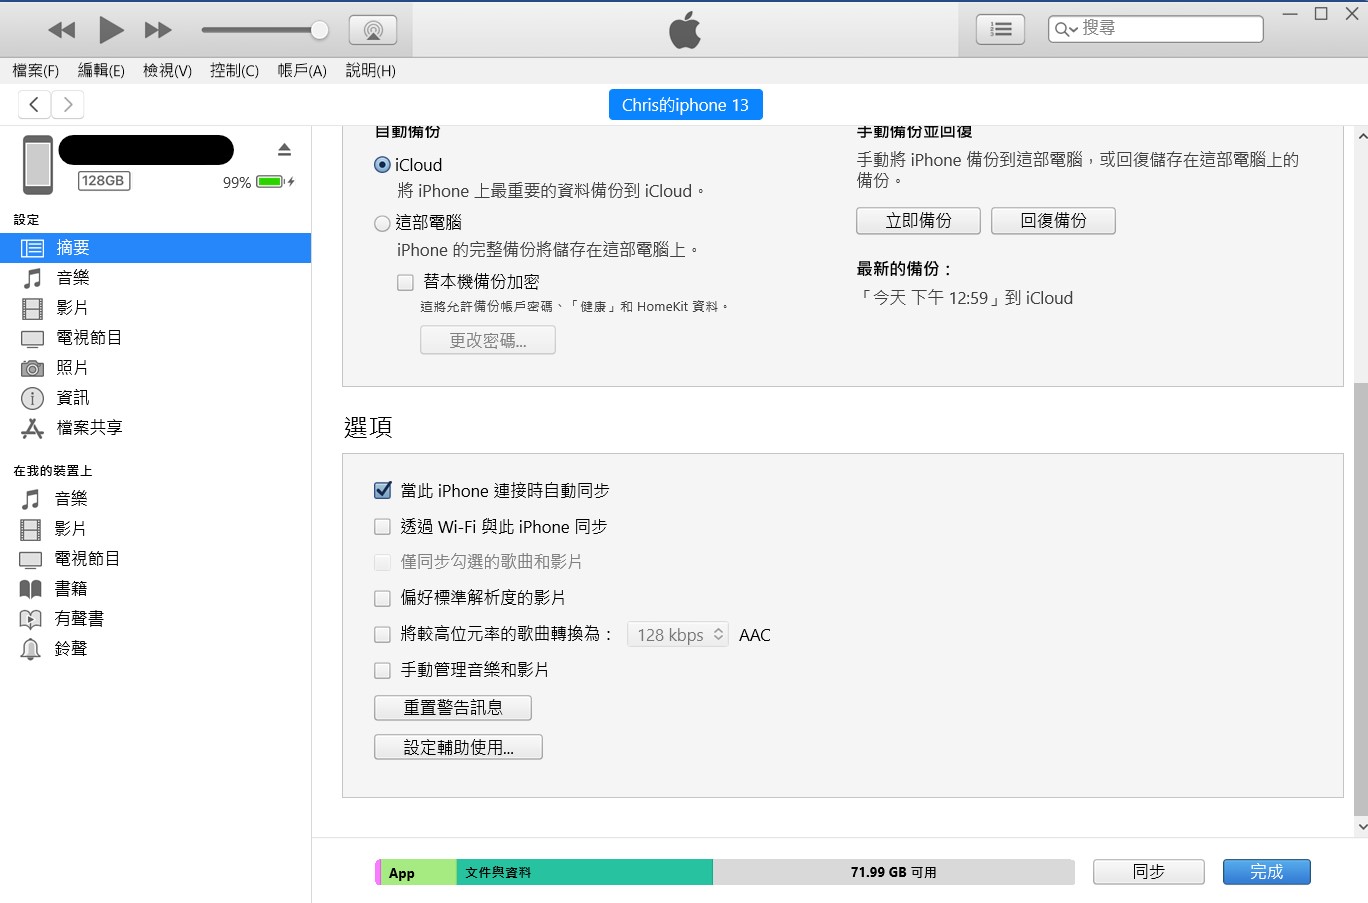Click the Apple logo in toolbar
1368x903 pixels.
[685, 31]
